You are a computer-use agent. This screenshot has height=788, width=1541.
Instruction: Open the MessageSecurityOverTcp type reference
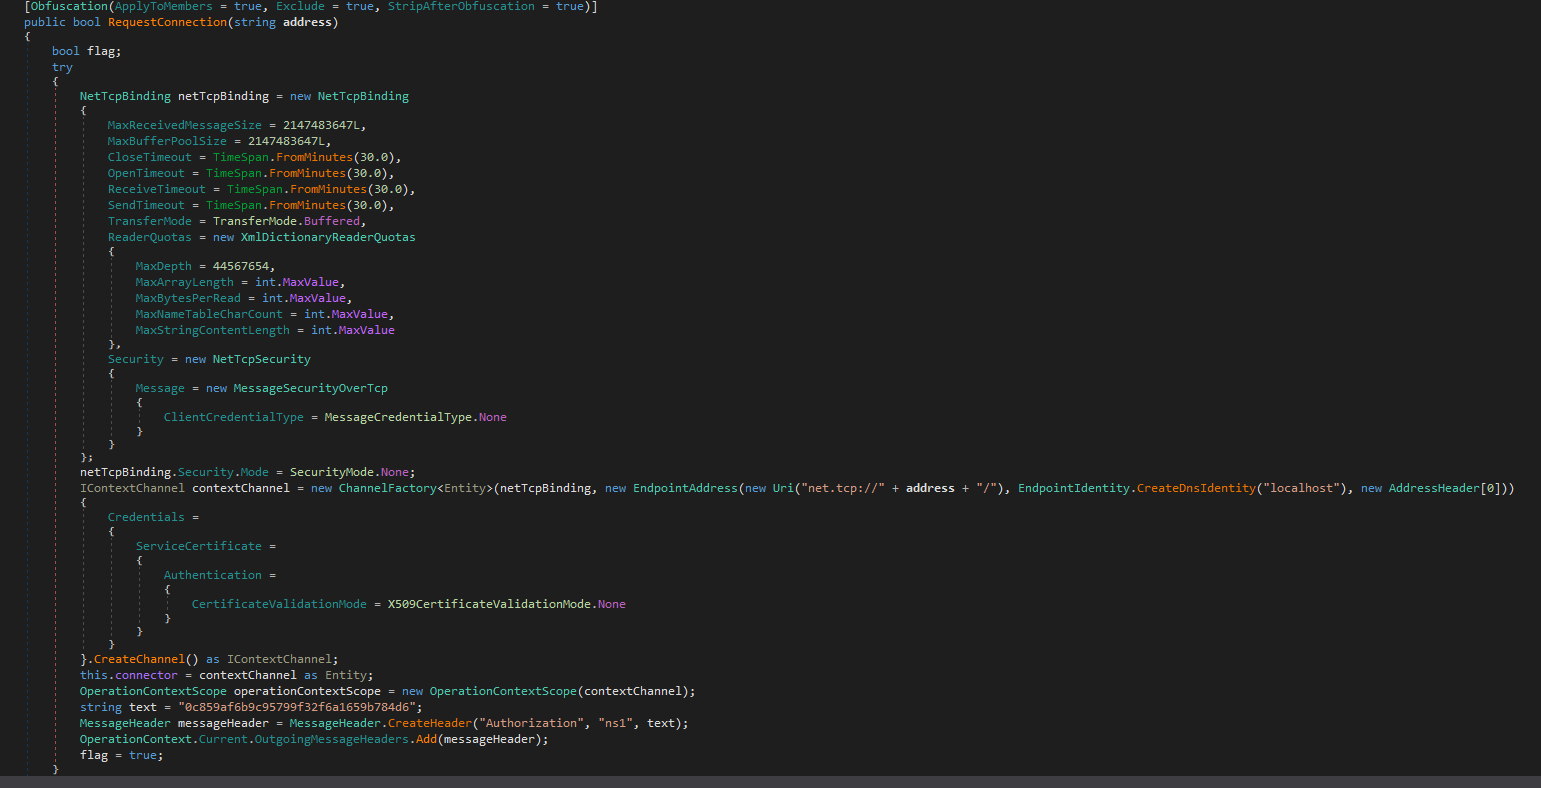(311, 388)
